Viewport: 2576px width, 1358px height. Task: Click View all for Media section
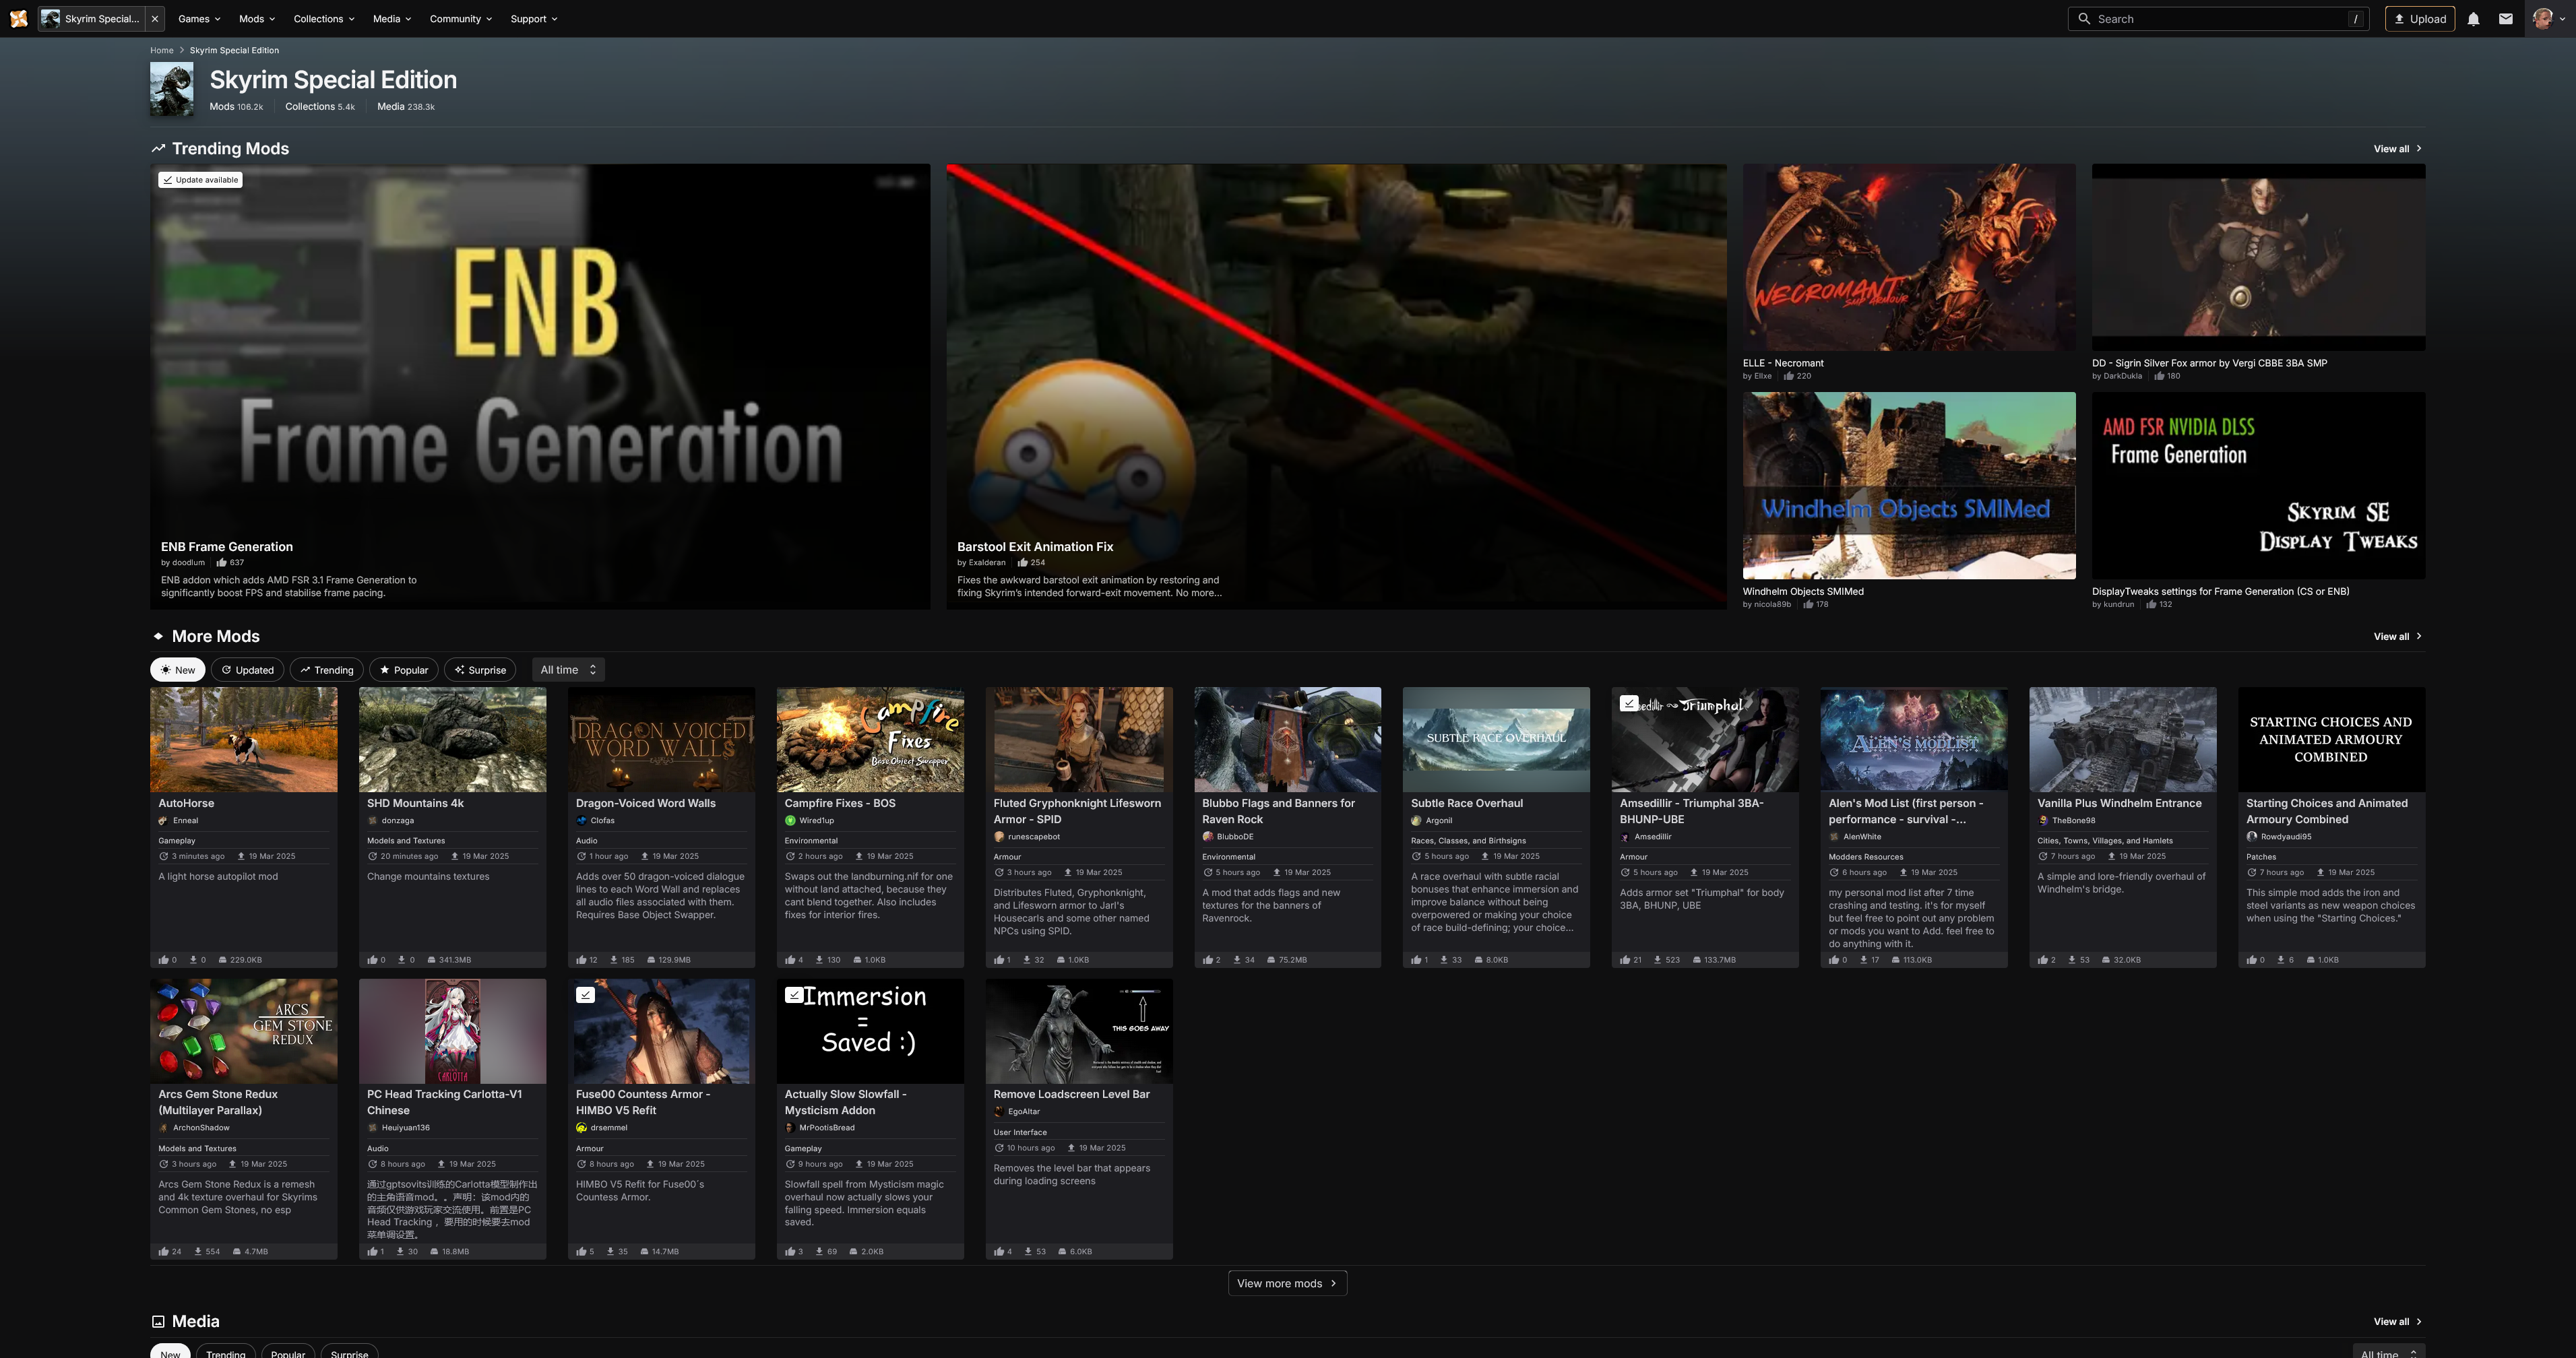[x=2398, y=1322]
